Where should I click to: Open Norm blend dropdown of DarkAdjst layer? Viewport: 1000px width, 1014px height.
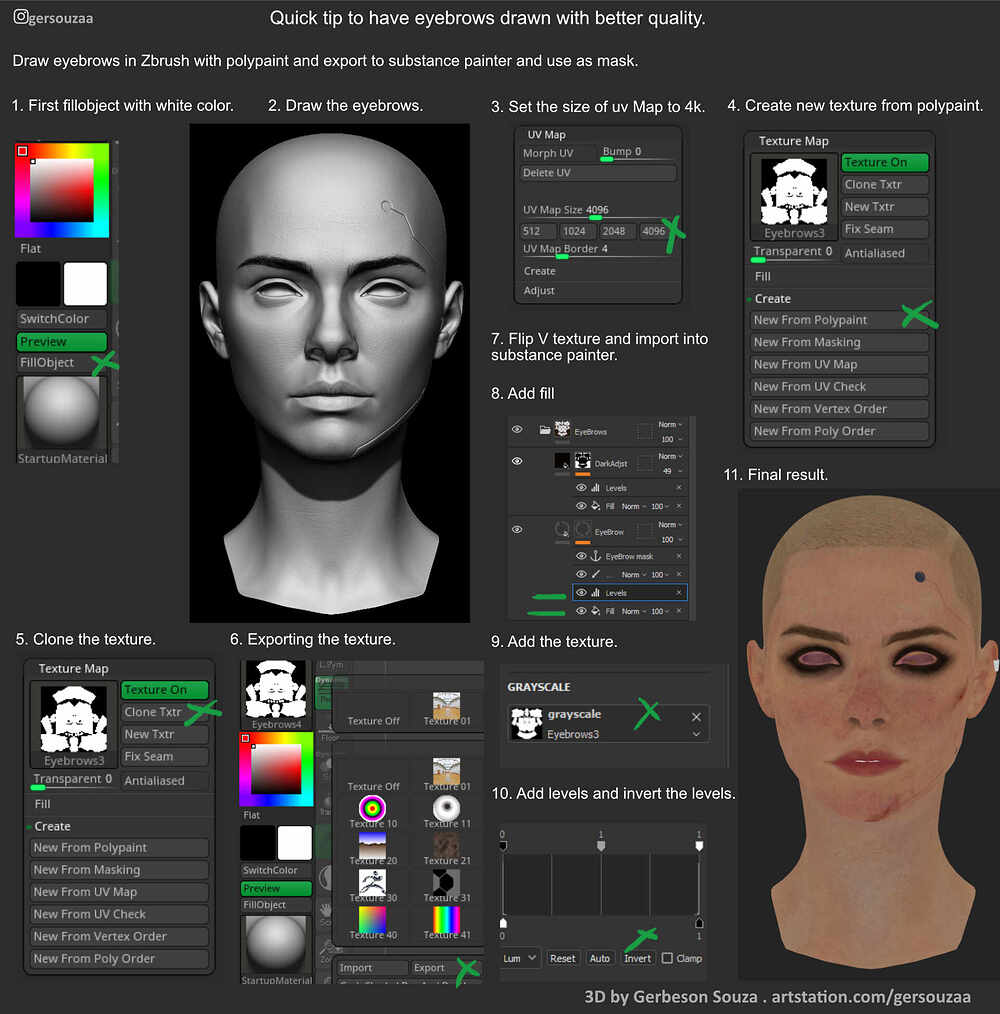click(x=670, y=457)
